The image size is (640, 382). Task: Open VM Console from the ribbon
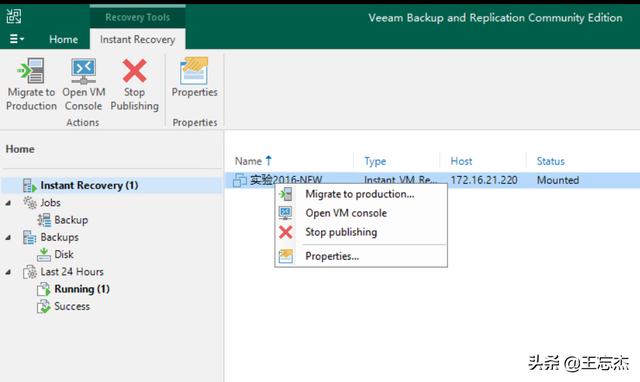pyautogui.click(x=84, y=84)
